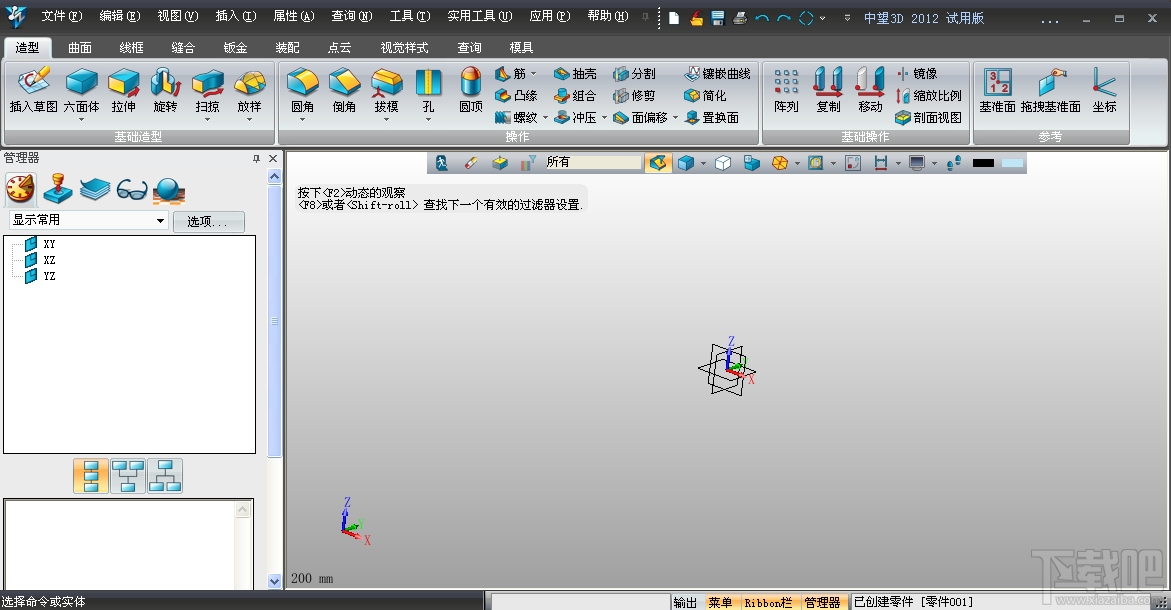Open the layers stack manager icon
1171x610 pixels.
click(95, 188)
